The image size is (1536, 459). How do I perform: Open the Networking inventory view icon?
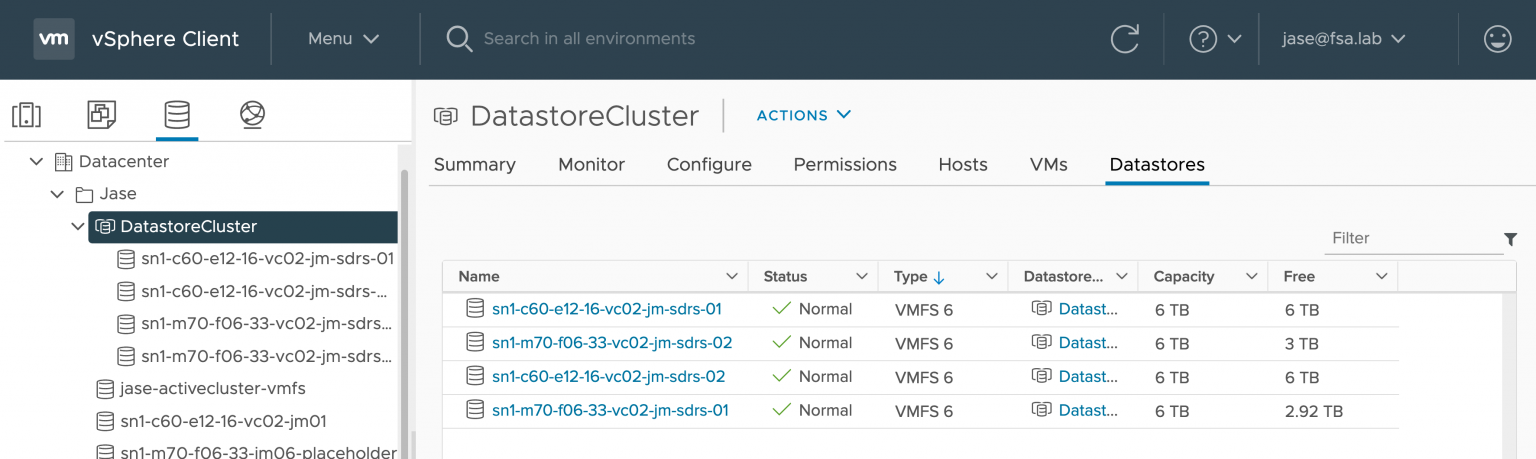252,115
